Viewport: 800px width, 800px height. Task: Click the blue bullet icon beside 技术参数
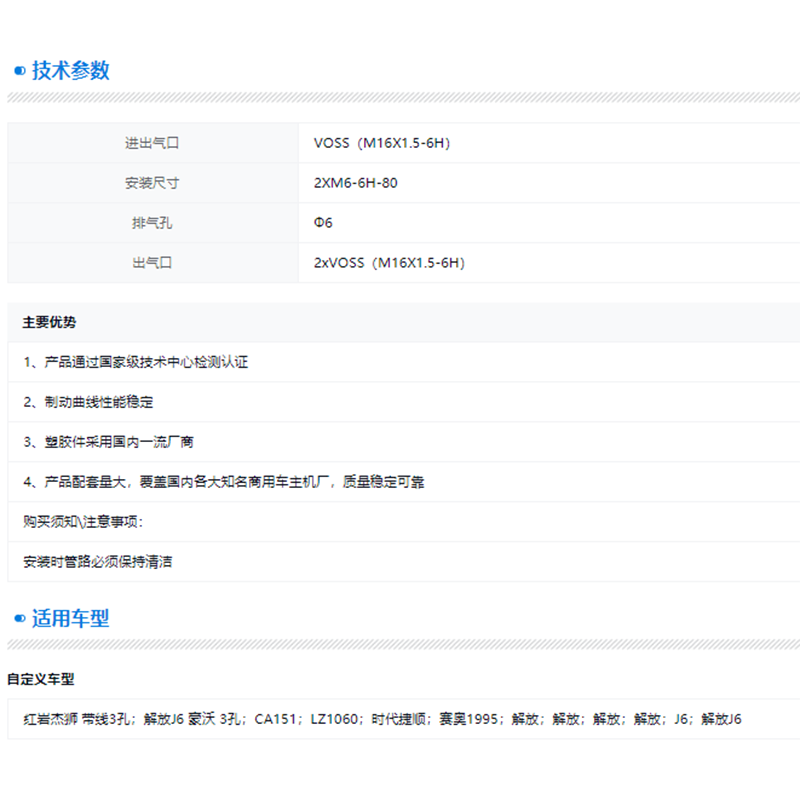coord(19,71)
